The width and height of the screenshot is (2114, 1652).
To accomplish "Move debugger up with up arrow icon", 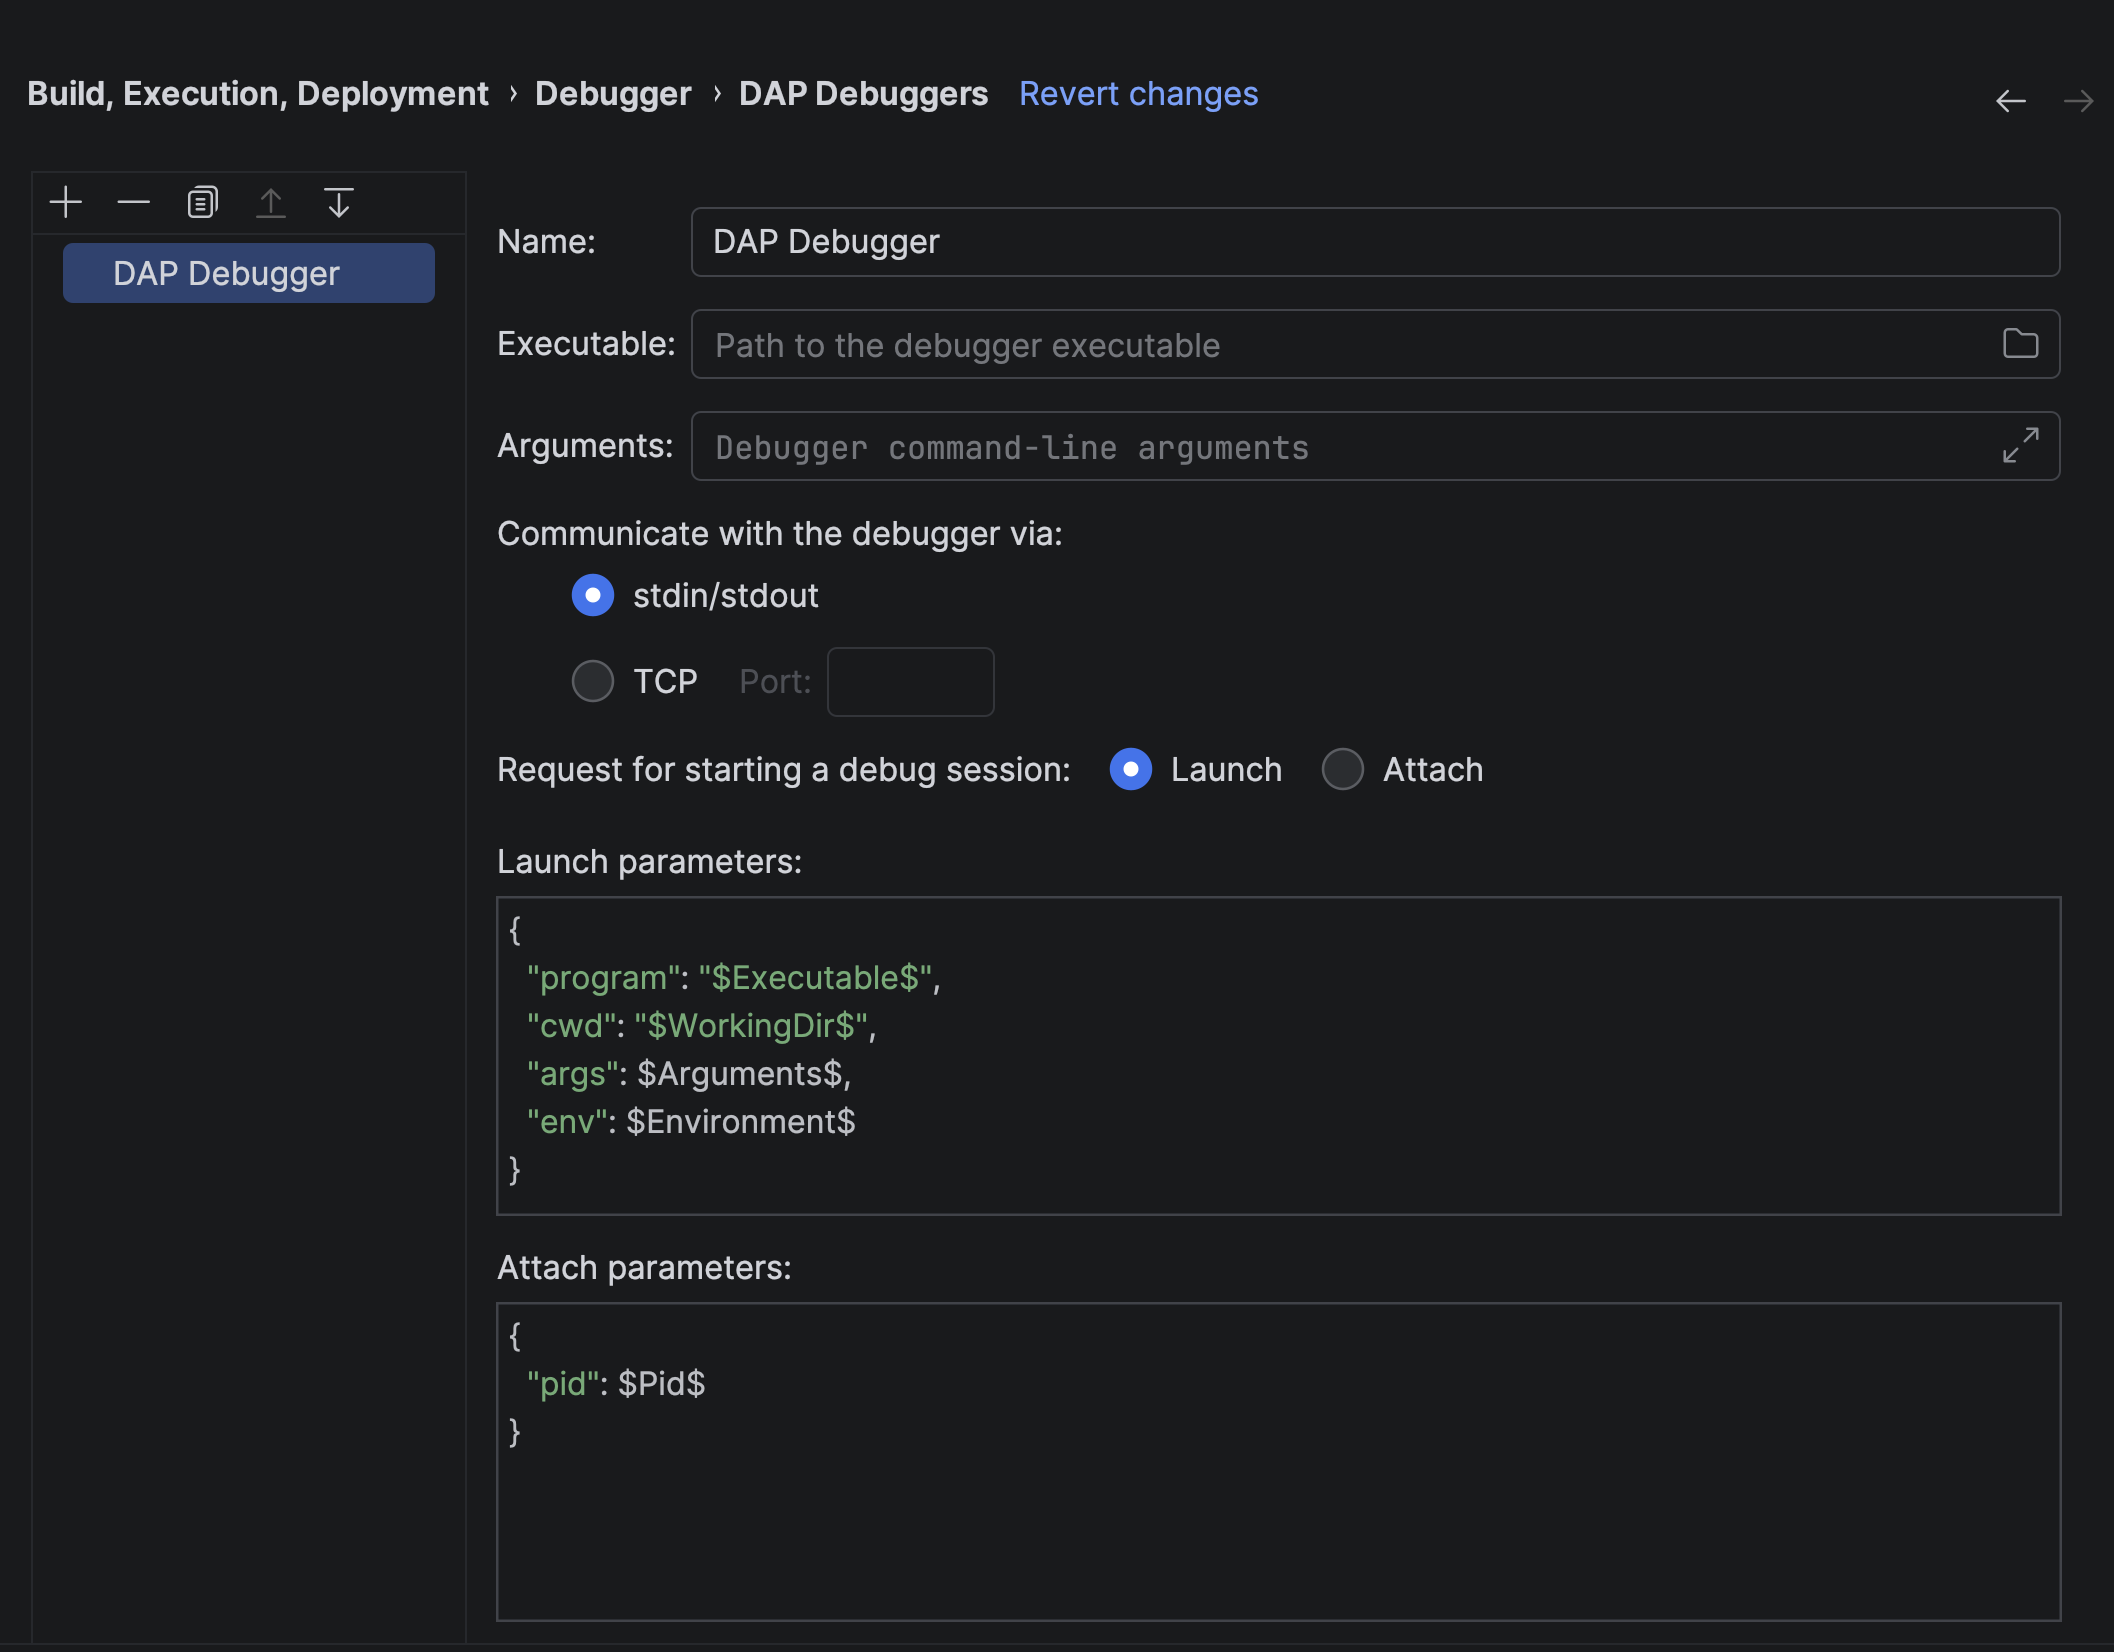I will 271,203.
